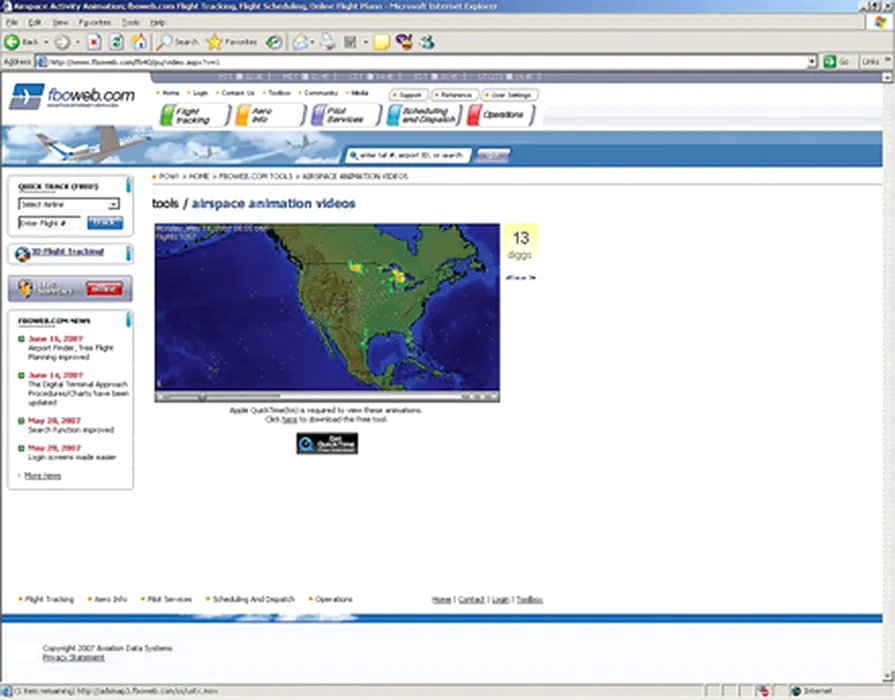Stop page loading with the red X icon
Image resolution: width=895 pixels, height=700 pixels.
(x=94, y=42)
